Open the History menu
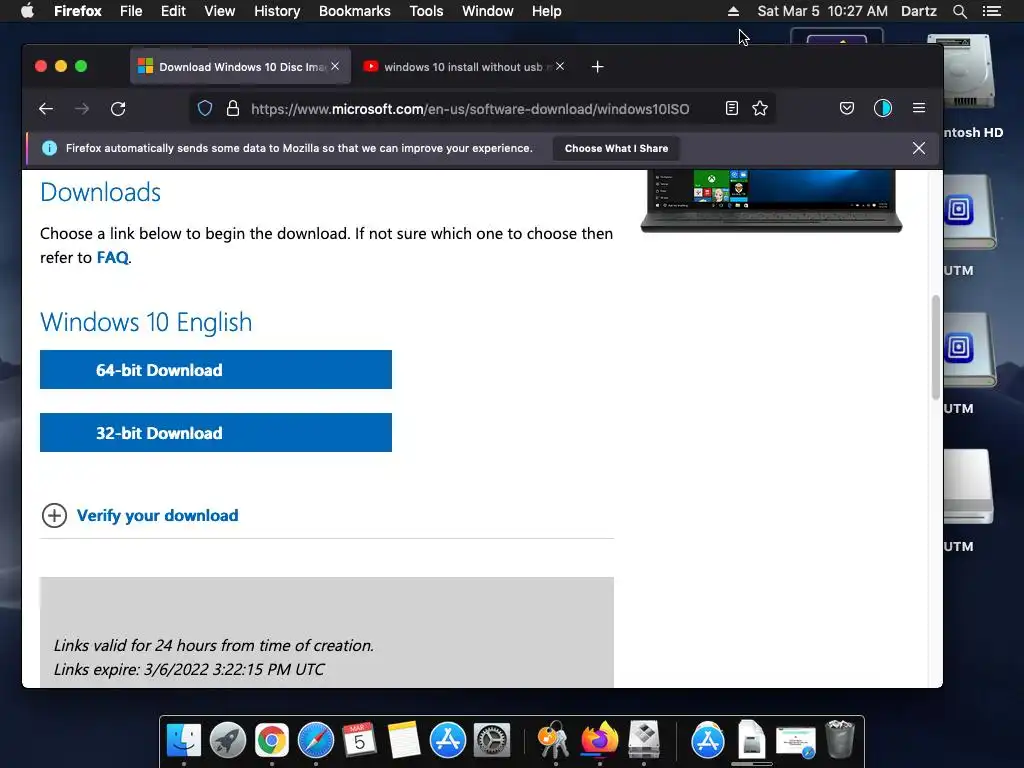 click(x=277, y=11)
